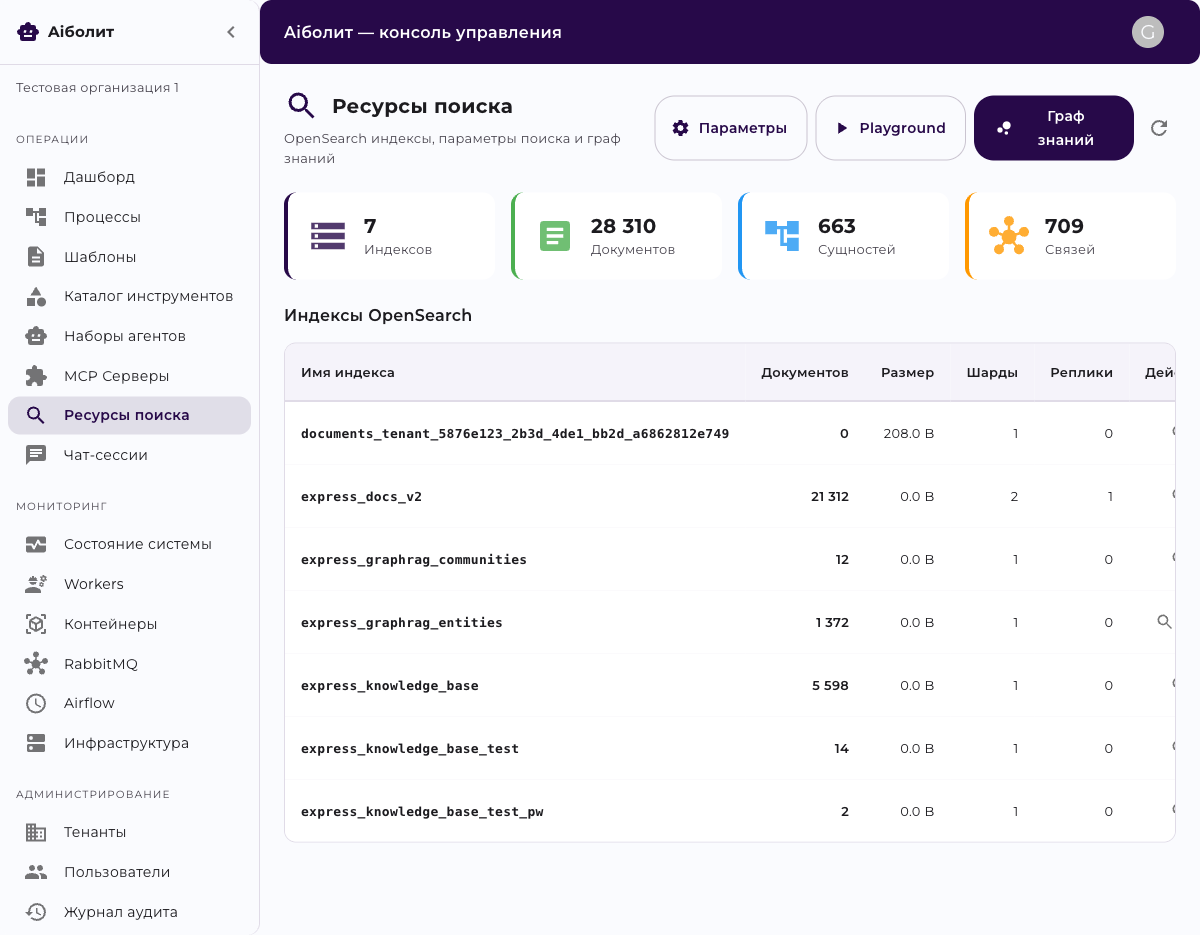Image resolution: width=1200 pixels, height=935 pixels.
Task: Open Чат-сессии menu item
Action: click(105, 455)
